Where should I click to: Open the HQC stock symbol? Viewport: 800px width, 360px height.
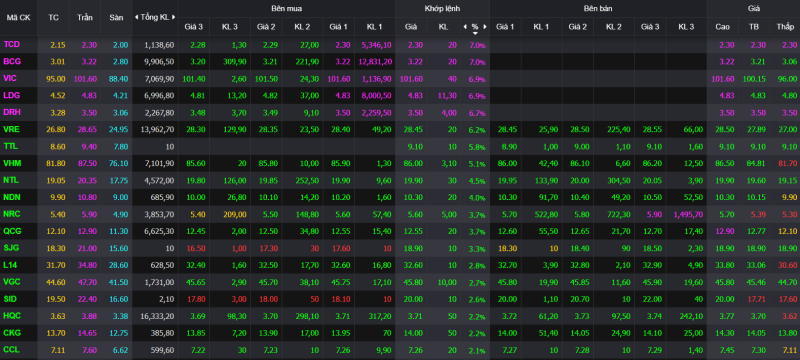12,316
